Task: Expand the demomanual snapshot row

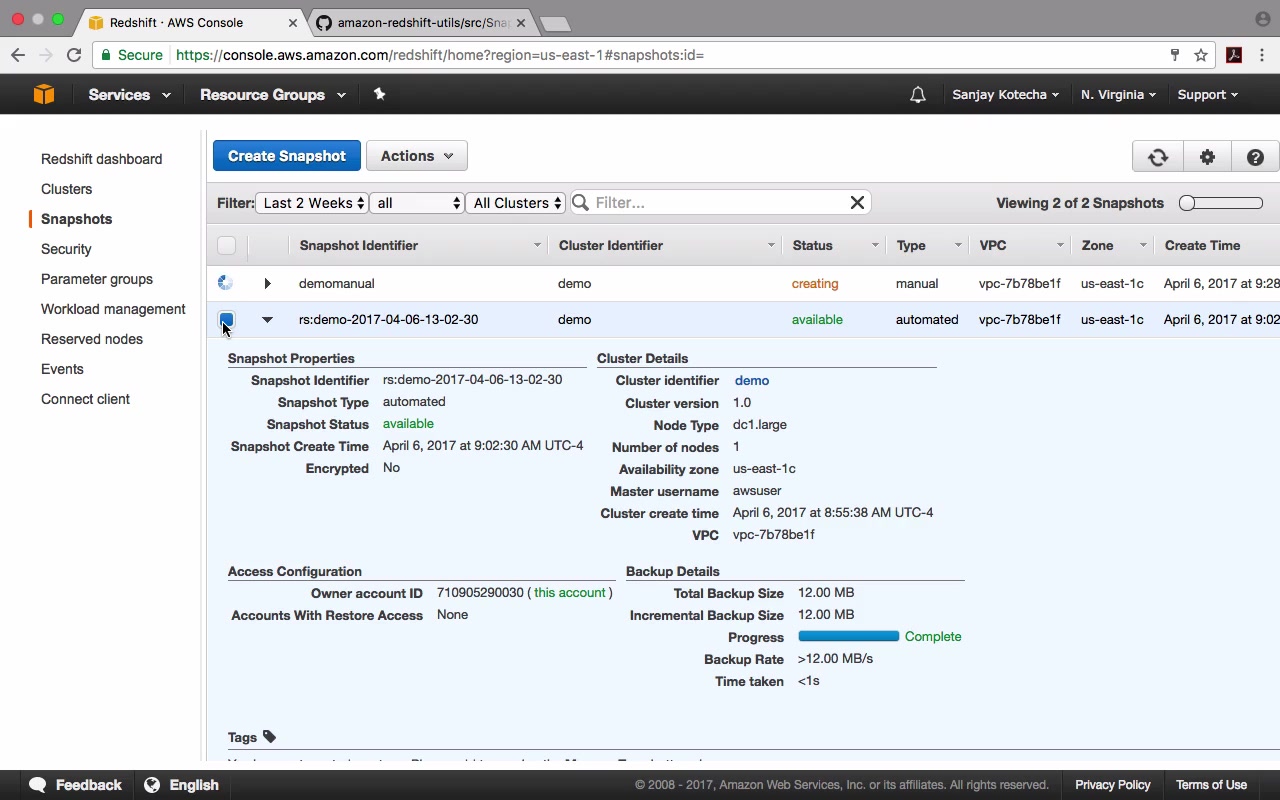Action: click(267, 284)
